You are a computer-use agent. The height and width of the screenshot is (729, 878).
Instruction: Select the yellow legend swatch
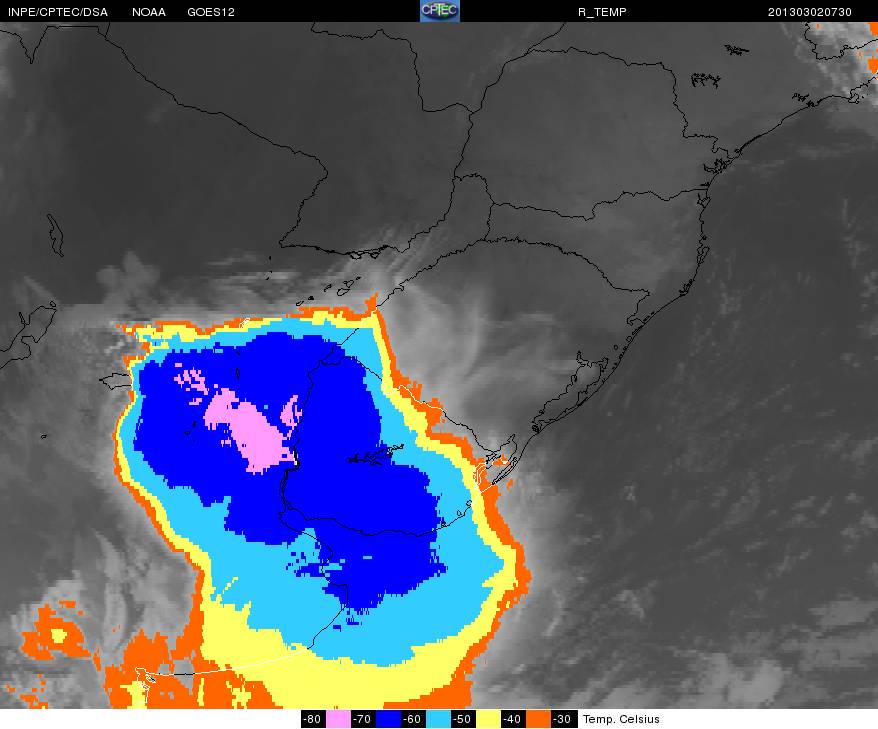[488, 719]
